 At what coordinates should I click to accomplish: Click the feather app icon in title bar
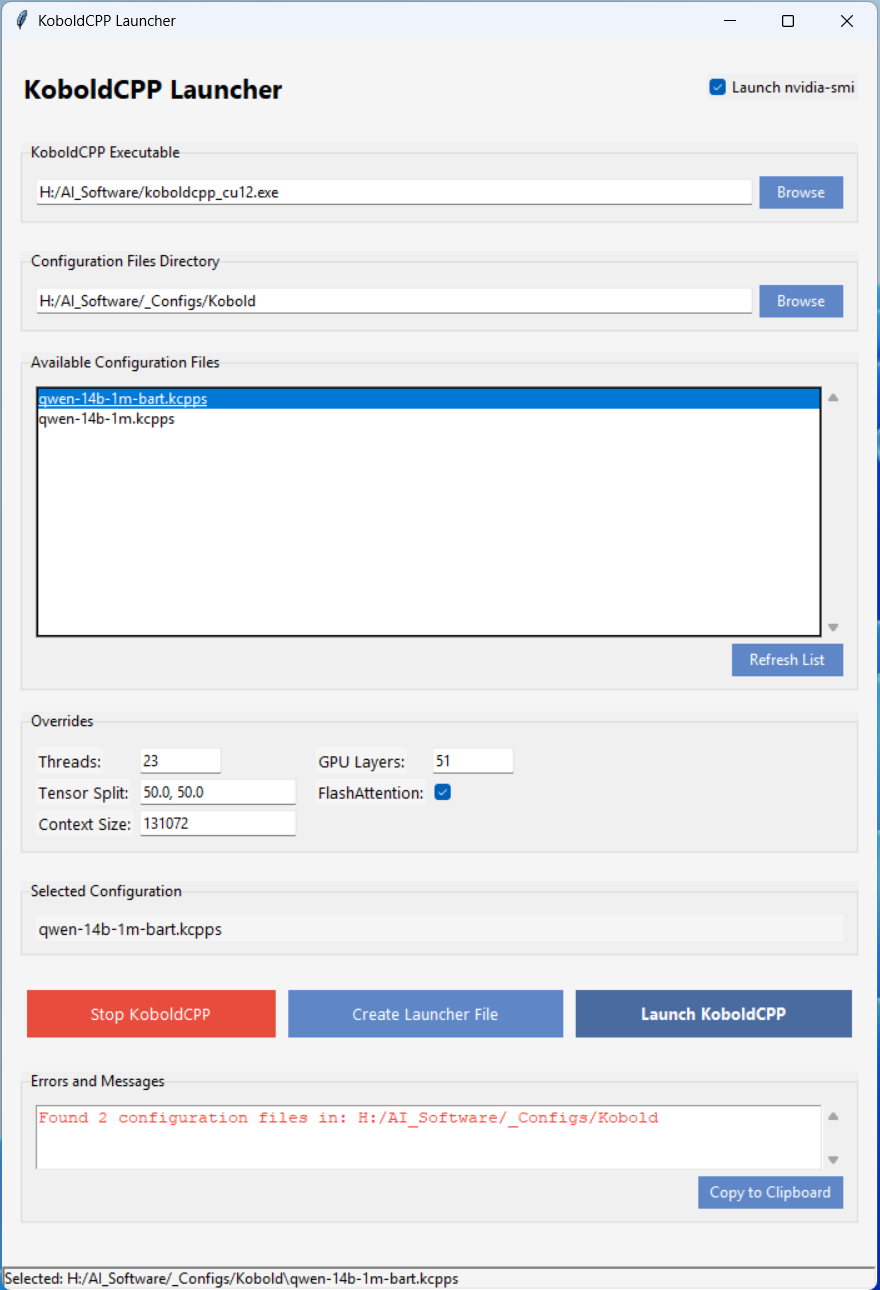pyautogui.click(x=21, y=20)
